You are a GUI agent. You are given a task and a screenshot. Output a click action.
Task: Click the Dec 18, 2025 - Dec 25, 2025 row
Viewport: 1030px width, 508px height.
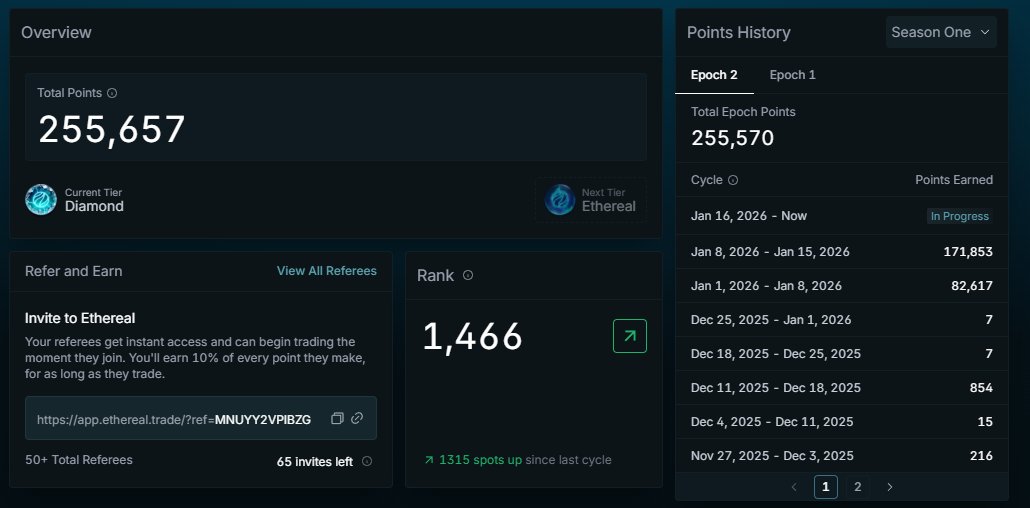click(x=841, y=354)
